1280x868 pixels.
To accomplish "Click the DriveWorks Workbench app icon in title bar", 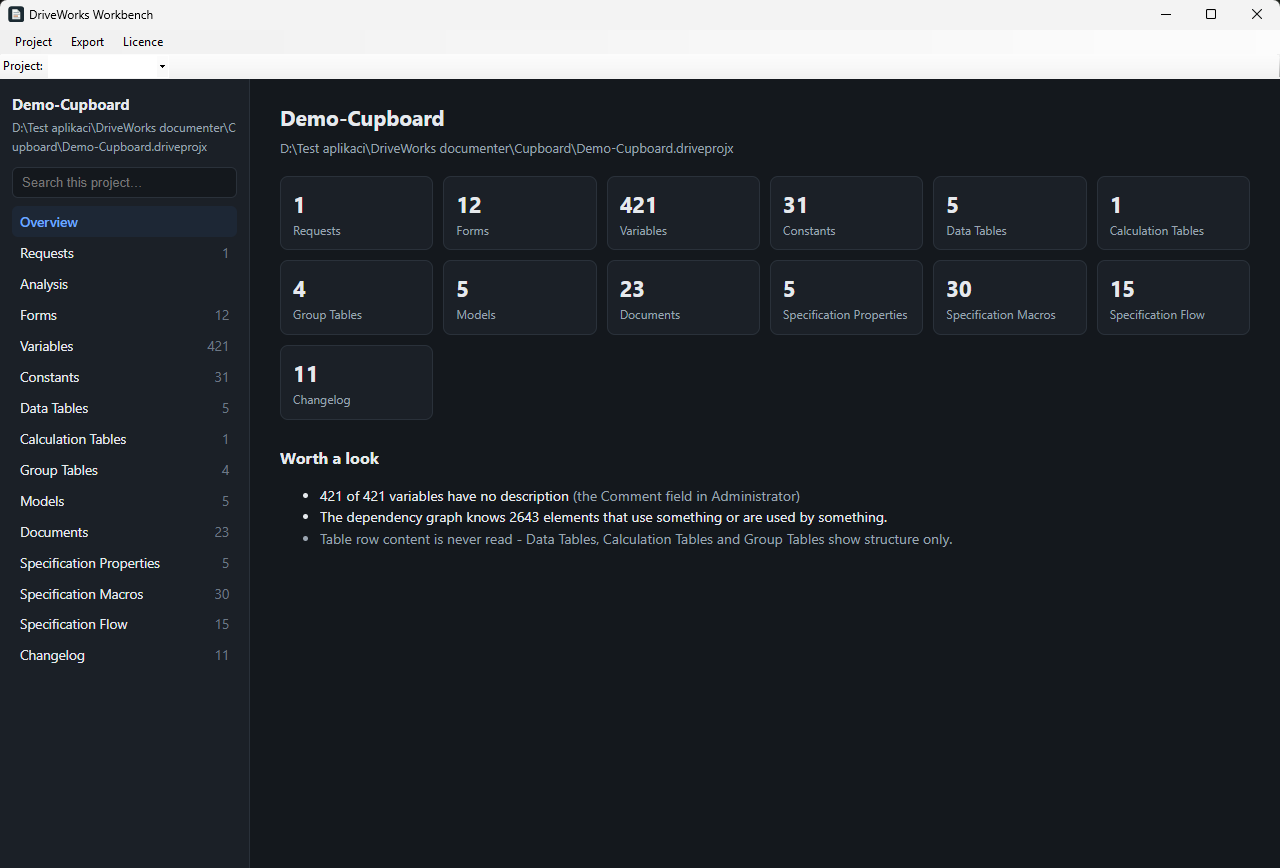I will tap(16, 15).
